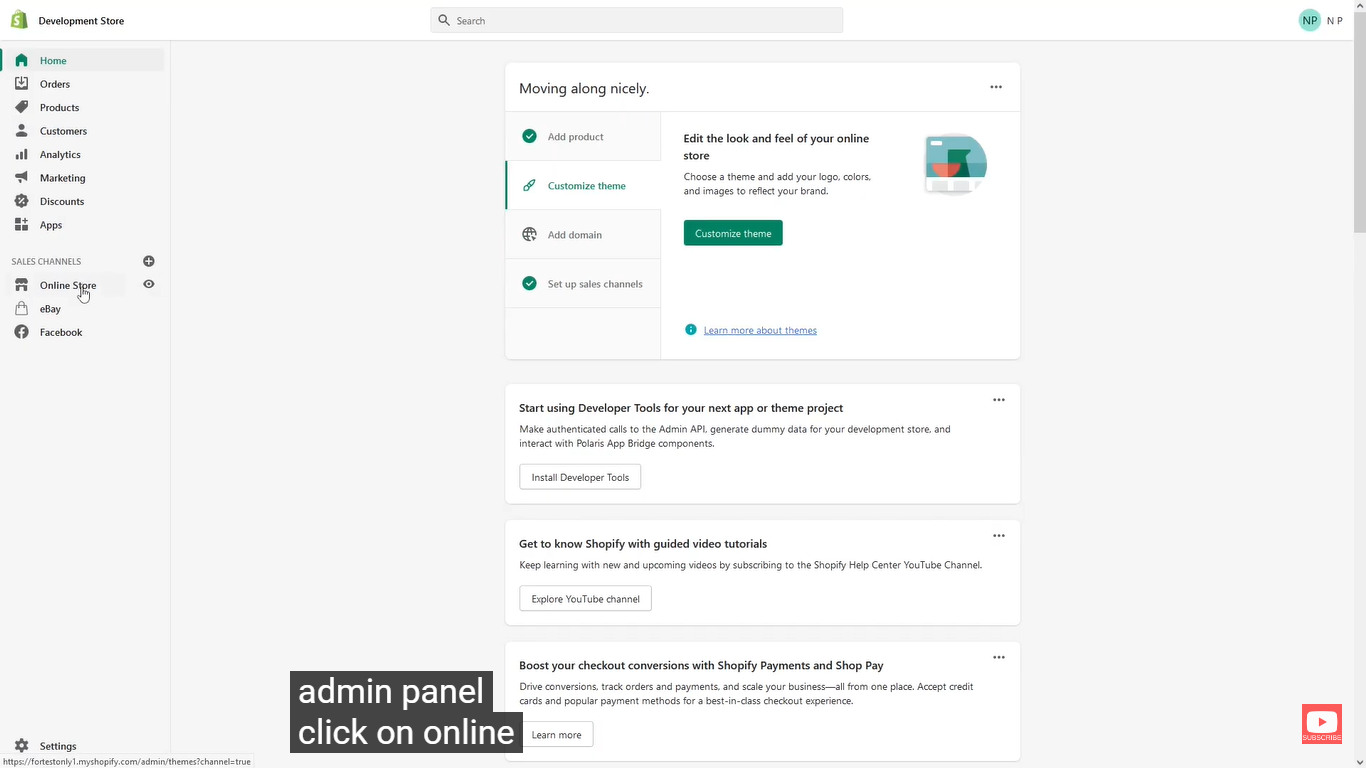1366x768 pixels.
Task: Open the Discounts badge icon
Action: click(21, 201)
